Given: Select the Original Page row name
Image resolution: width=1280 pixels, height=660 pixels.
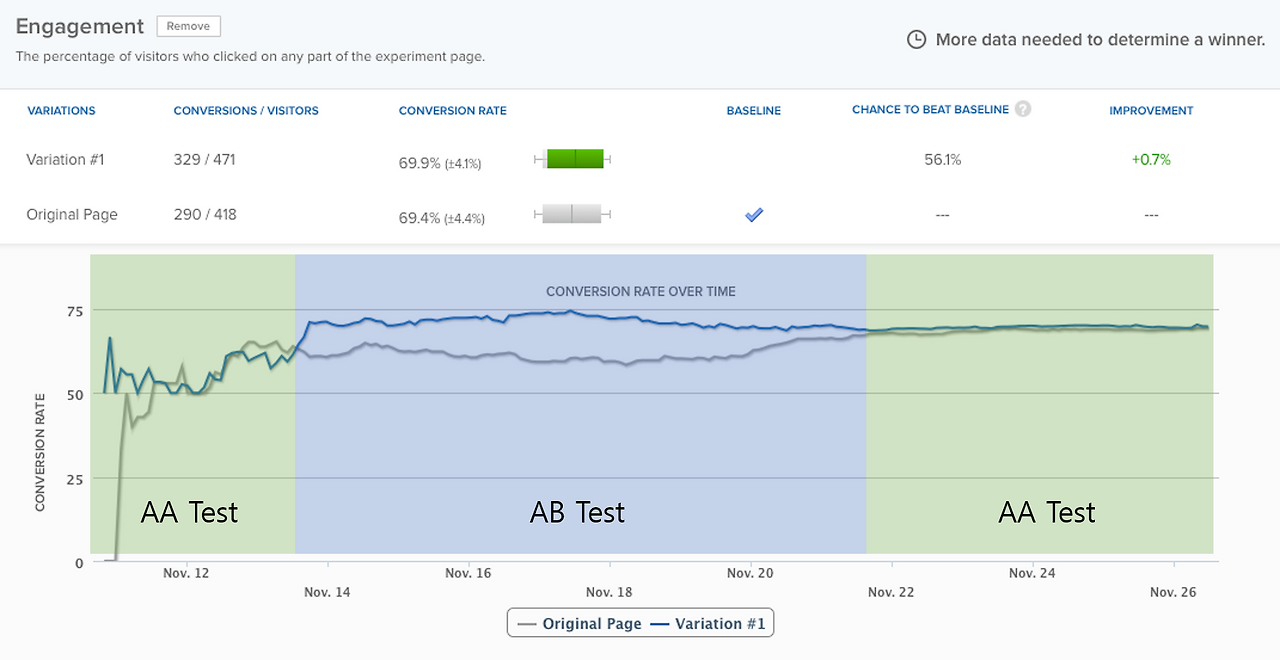Looking at the screenshot, I should [x=72, y=215].
